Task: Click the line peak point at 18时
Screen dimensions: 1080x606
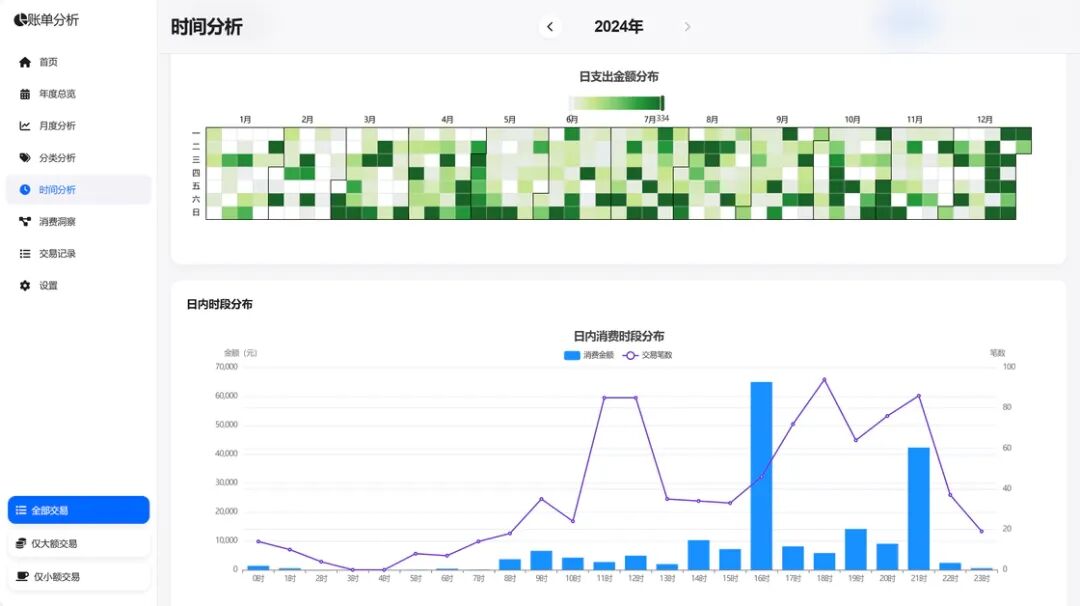Action: click(x=824, y=379)
